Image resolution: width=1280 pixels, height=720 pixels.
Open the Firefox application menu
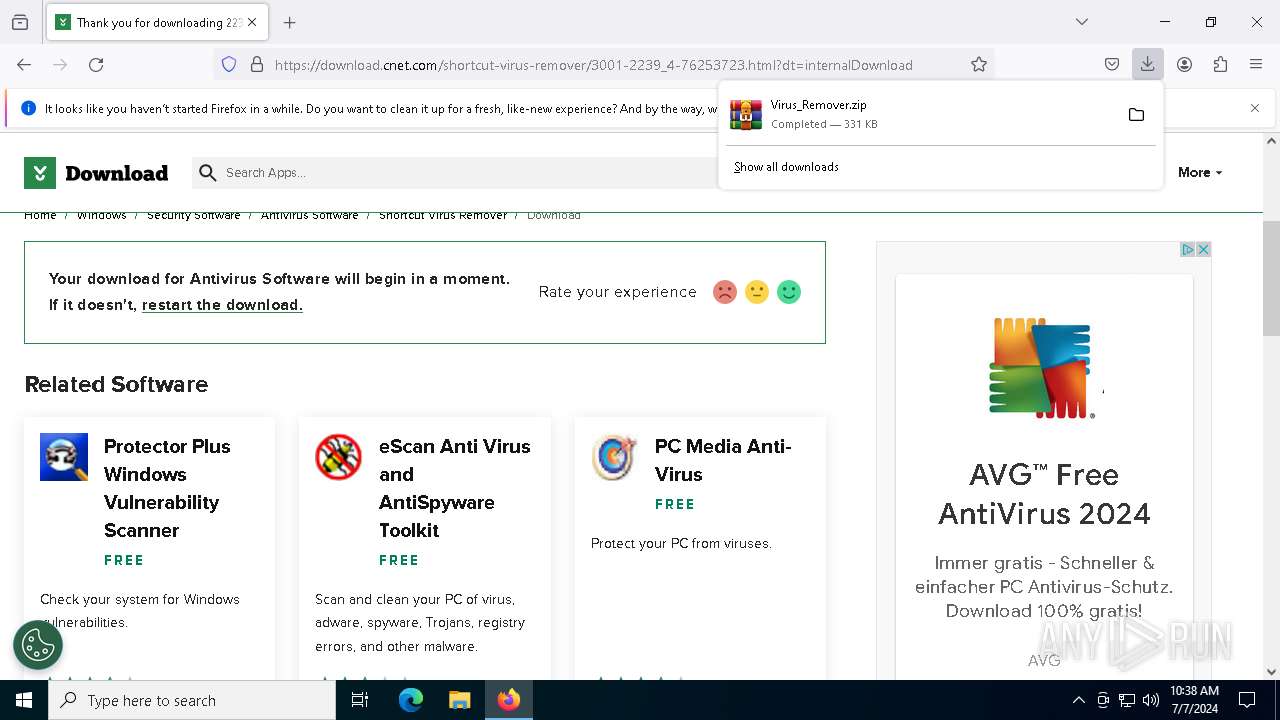coord(1256,64)
